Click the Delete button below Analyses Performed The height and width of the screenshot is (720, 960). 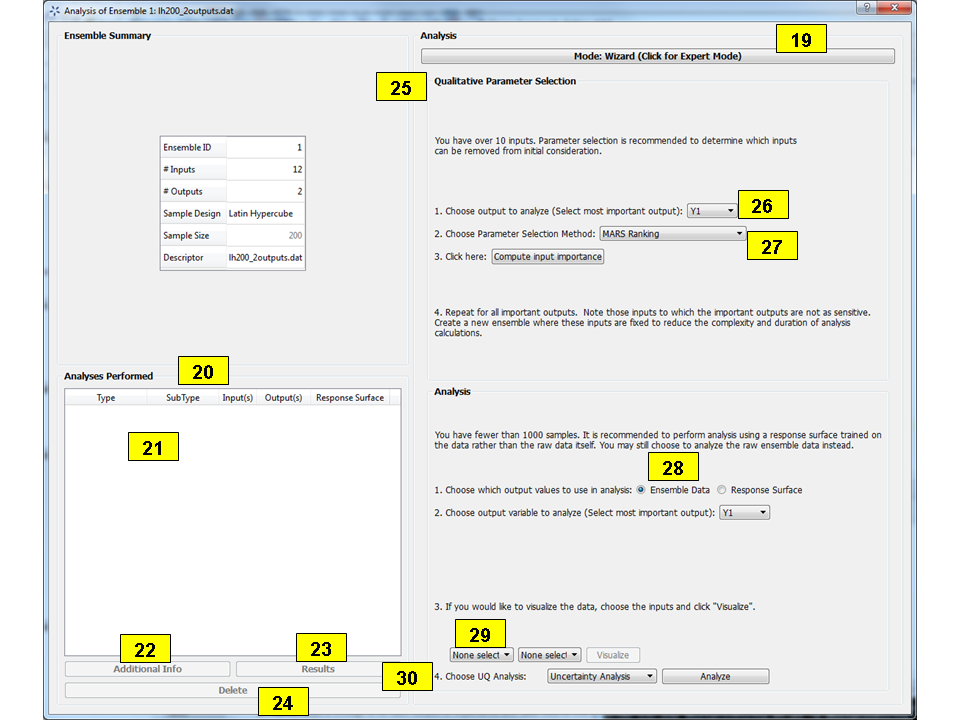click(x=232, y=690)
